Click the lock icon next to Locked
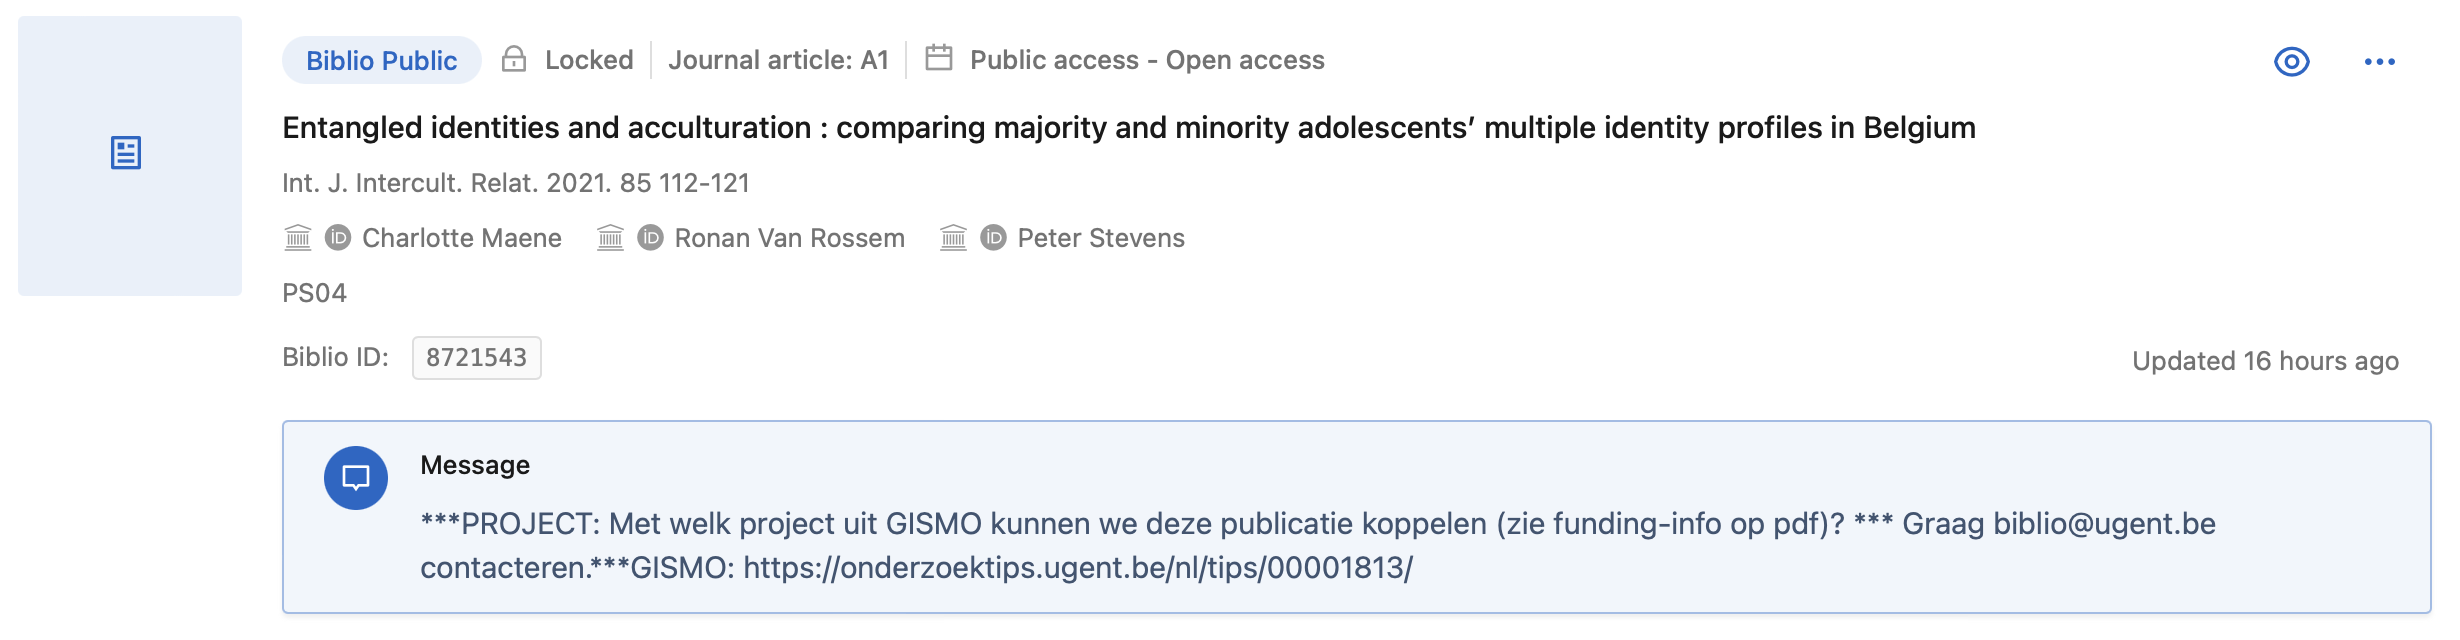Image resolution: width=2460 pixels, height=640 pixels. point(516,60)
